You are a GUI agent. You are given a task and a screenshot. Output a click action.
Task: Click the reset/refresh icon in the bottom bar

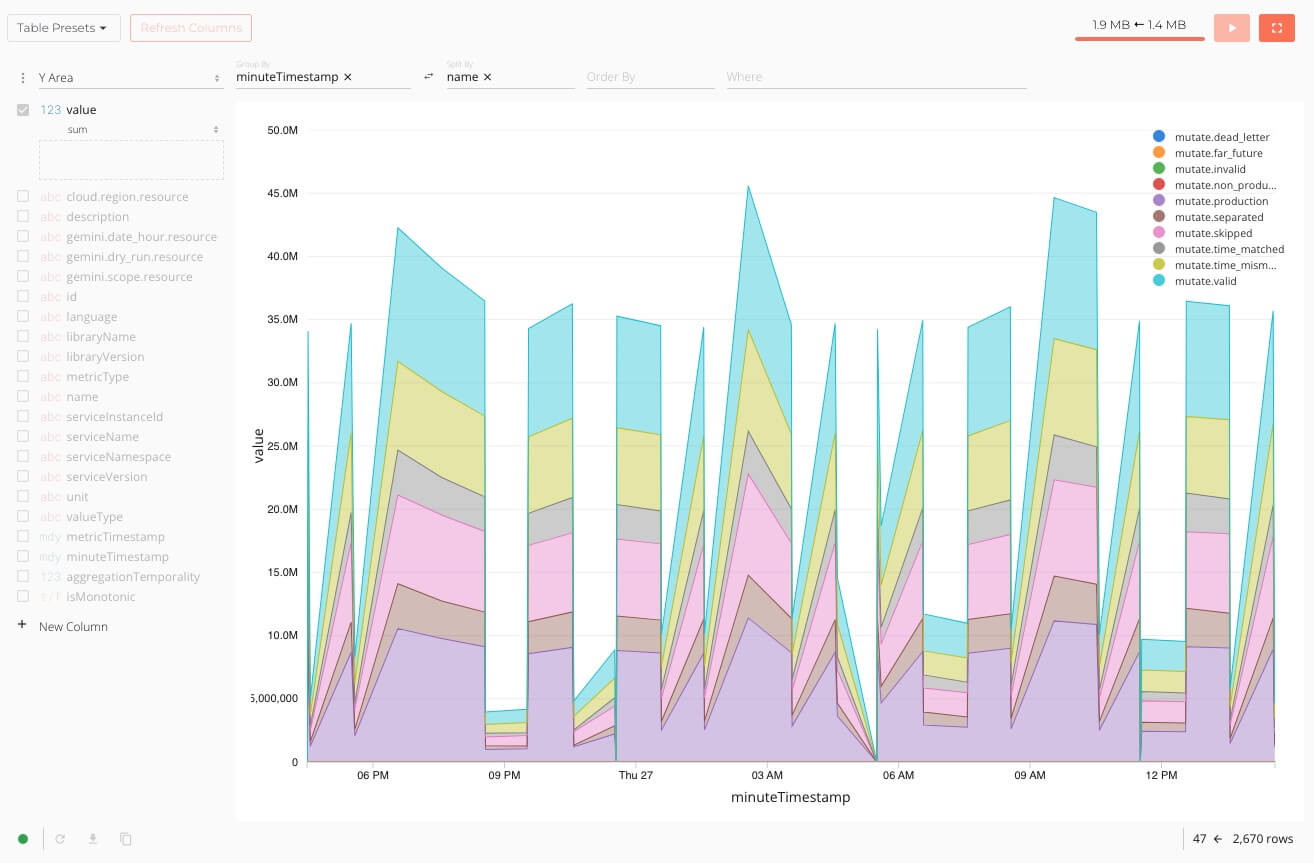[60, 839]
